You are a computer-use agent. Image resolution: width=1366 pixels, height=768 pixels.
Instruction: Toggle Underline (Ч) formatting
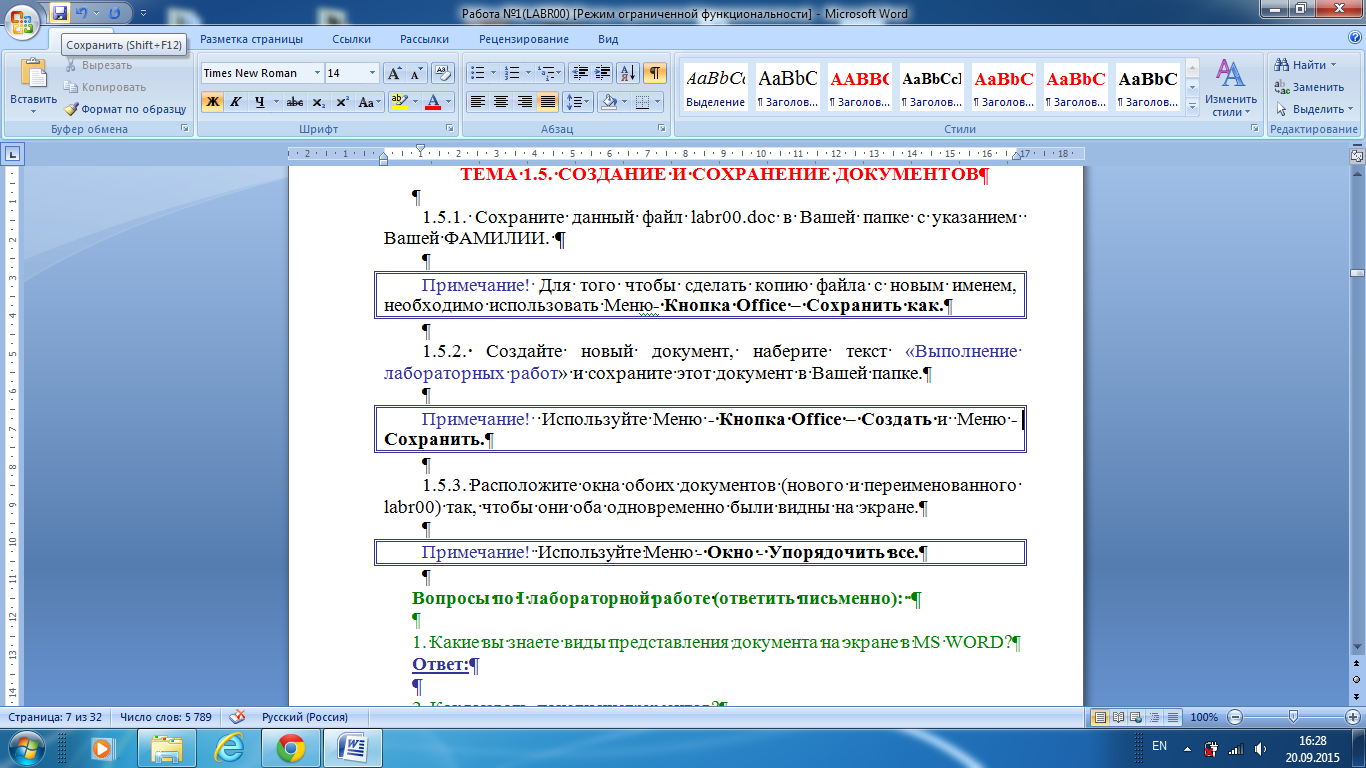point(260,102)
